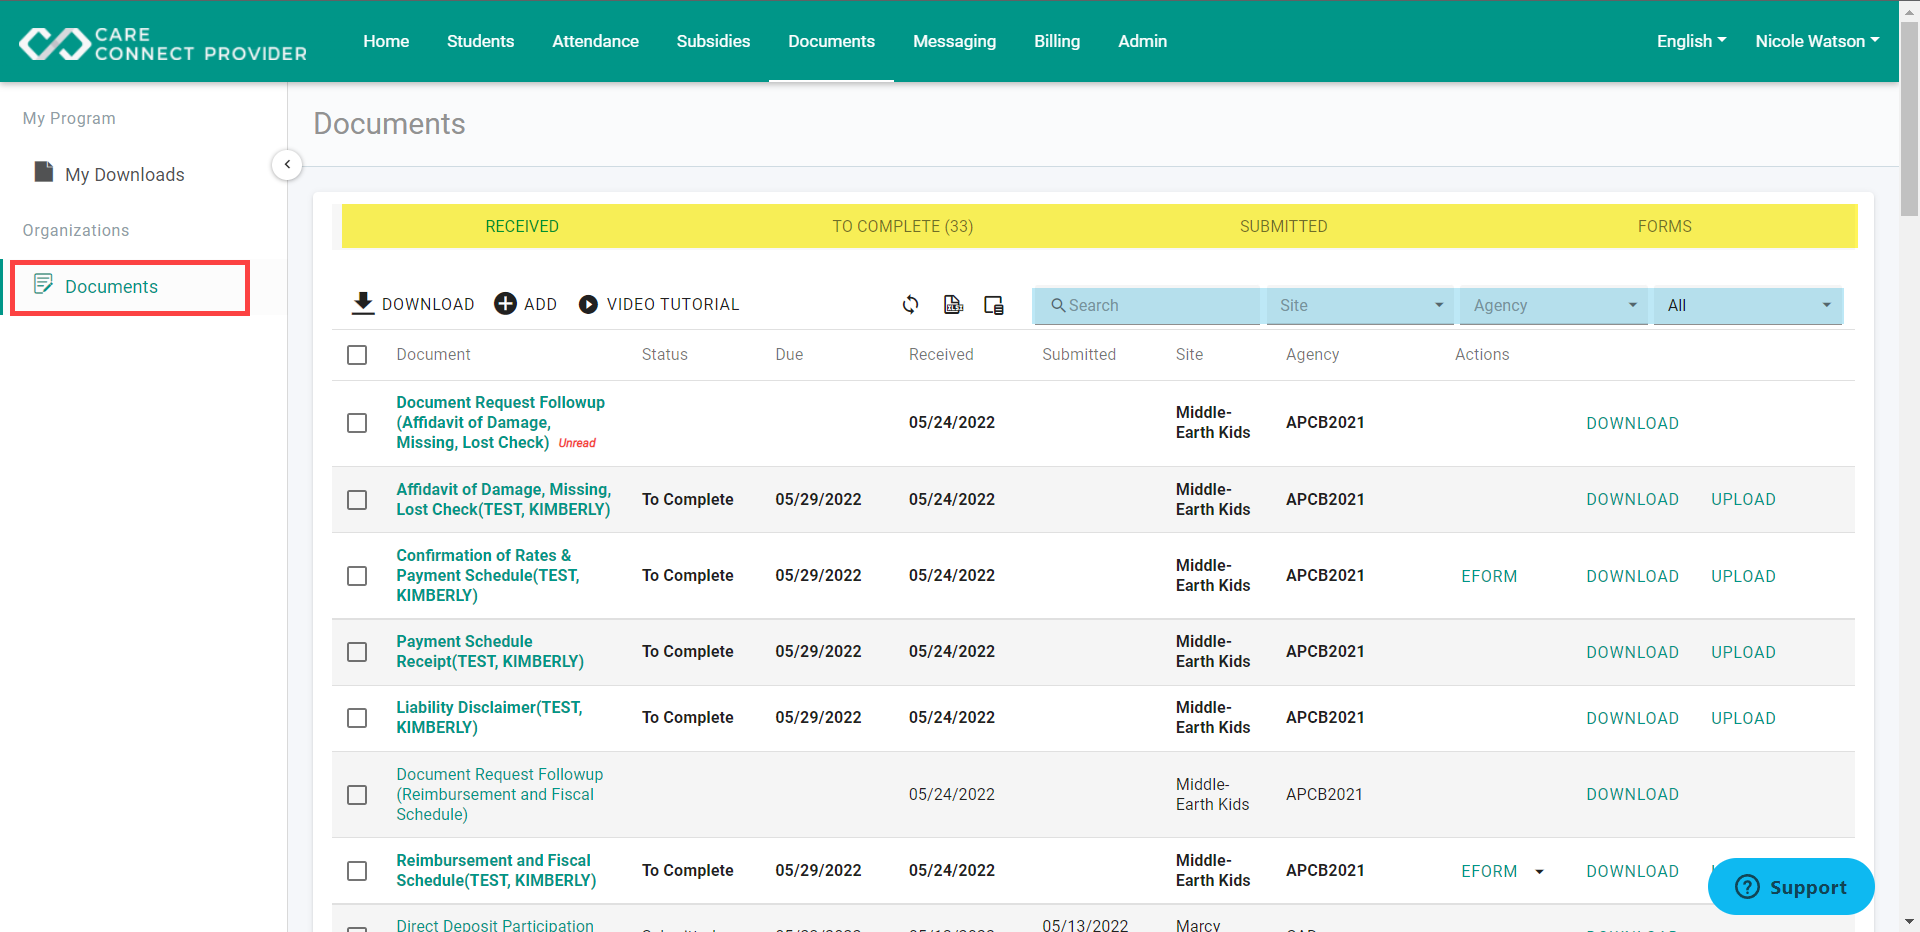The width and height of the screenshot is (1920, 932).
Task: Open the Billing menu
Action: coord(1057,41)
